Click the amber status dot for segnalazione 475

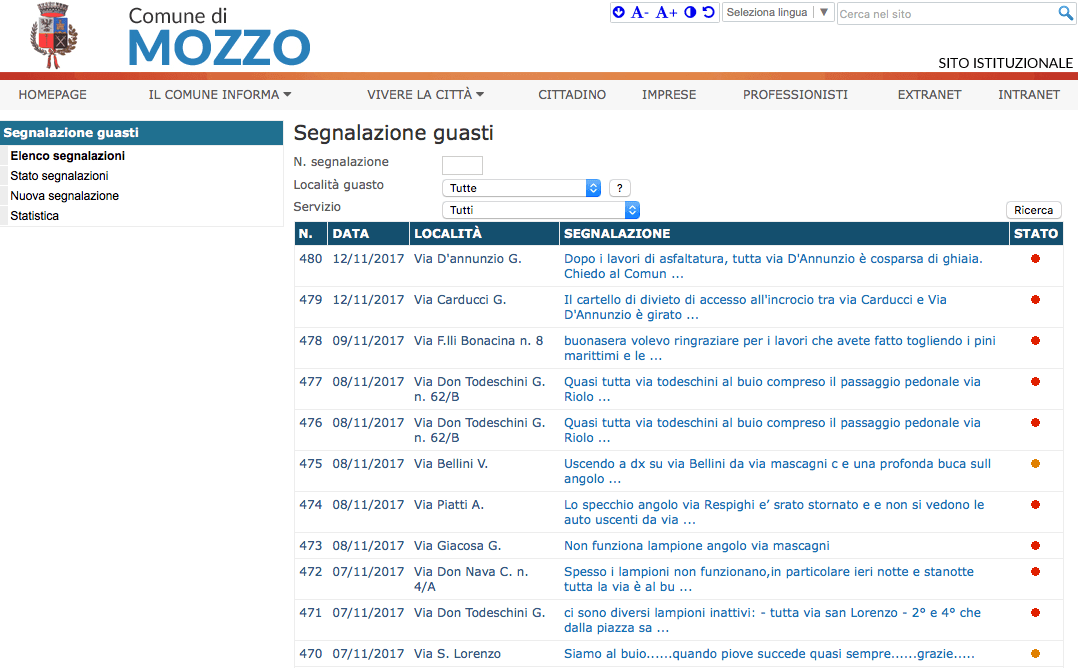coord(1037,463)
